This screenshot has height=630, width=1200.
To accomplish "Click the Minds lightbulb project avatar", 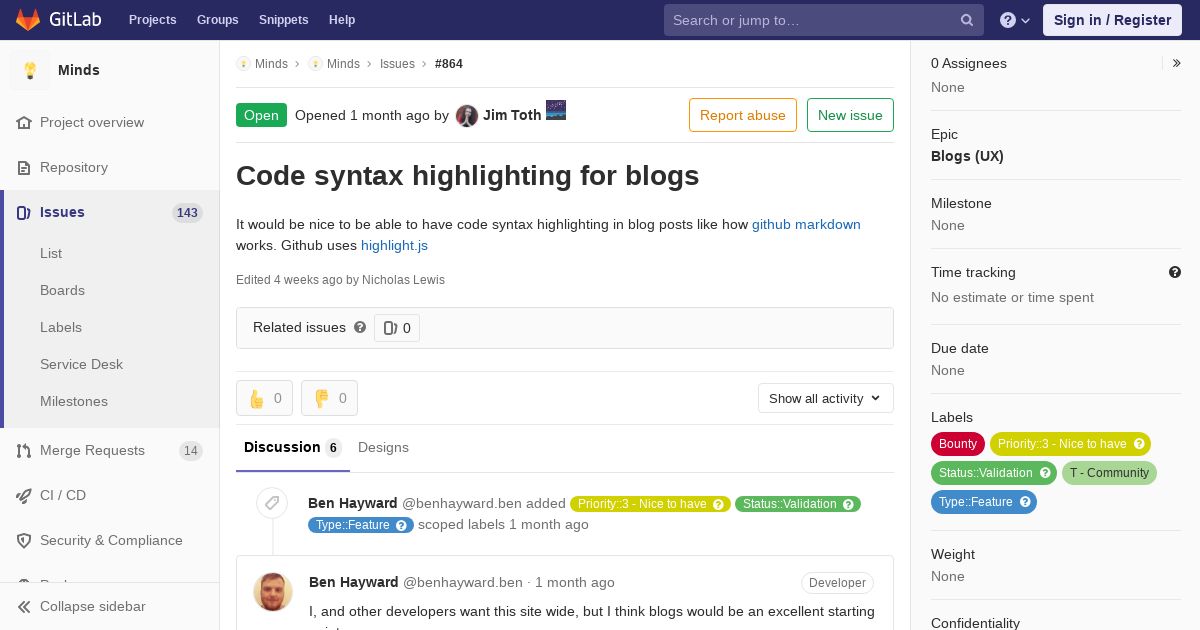I will click(30, 70).
